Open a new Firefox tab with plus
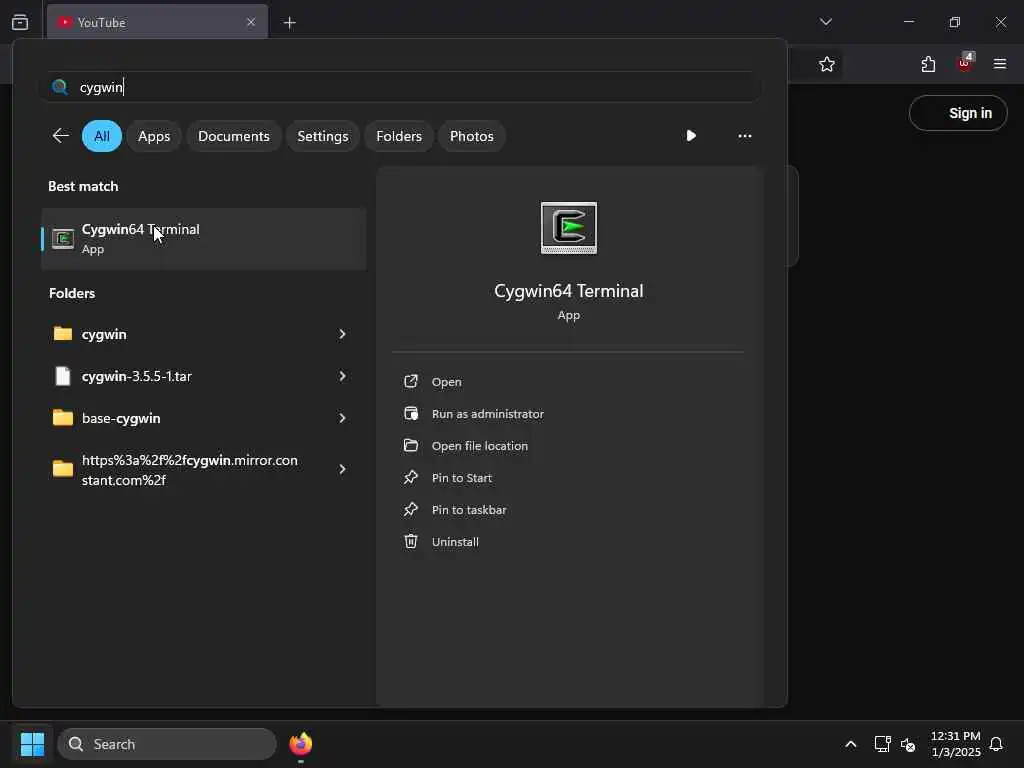 pyautogui.click(x=289, y=23)
